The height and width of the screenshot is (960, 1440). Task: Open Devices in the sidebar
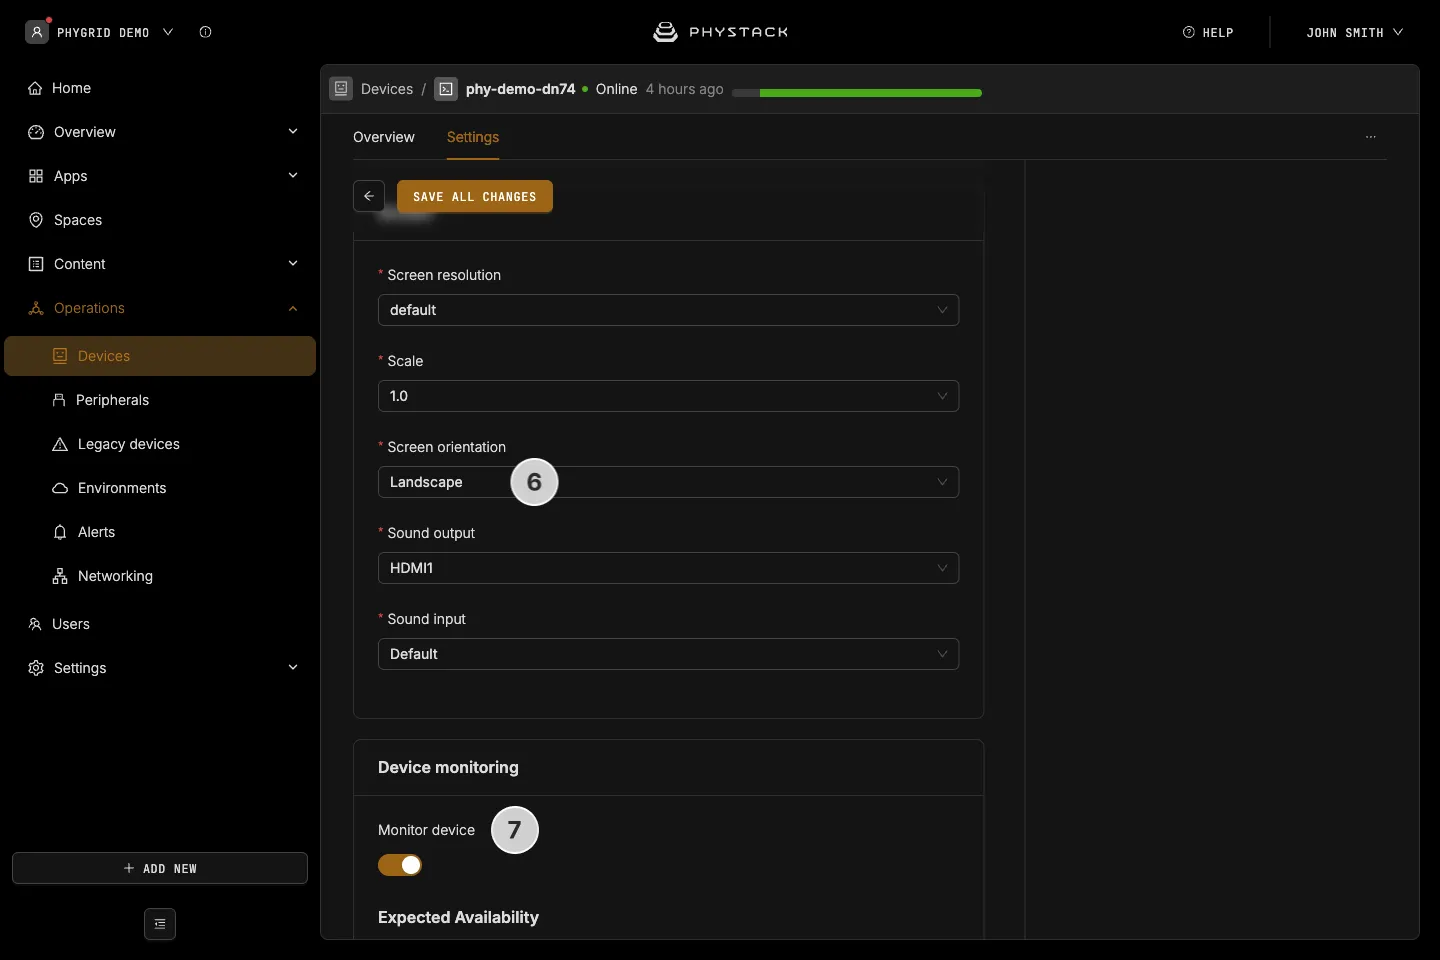[160, 356]
